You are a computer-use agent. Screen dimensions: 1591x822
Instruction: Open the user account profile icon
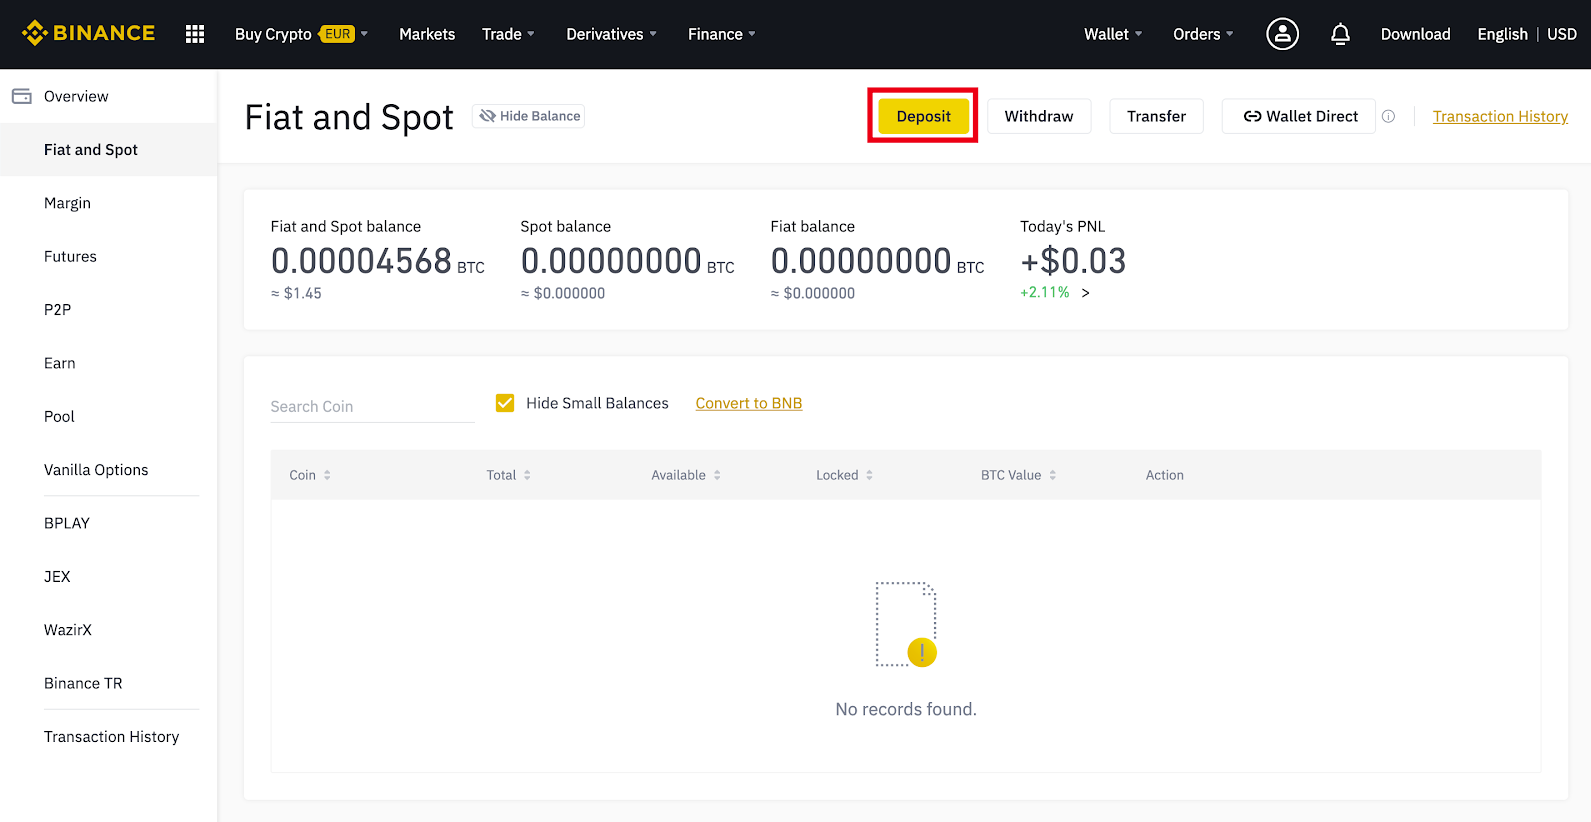tap(1282, 34)
